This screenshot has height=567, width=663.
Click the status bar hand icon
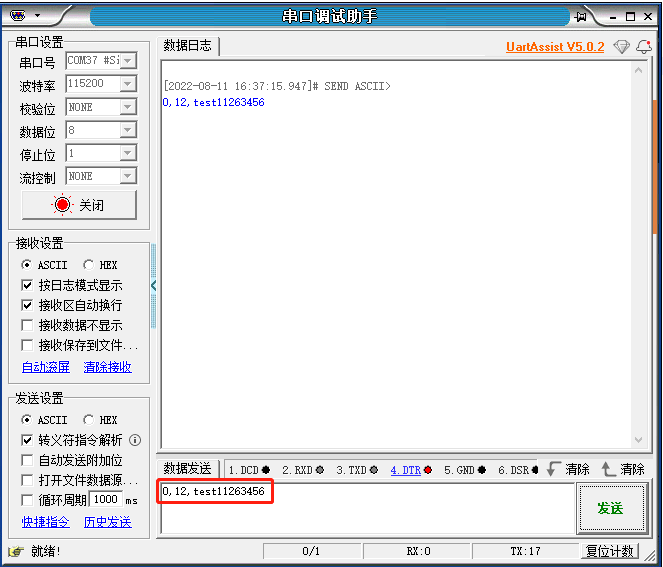(x=16, y=551)
